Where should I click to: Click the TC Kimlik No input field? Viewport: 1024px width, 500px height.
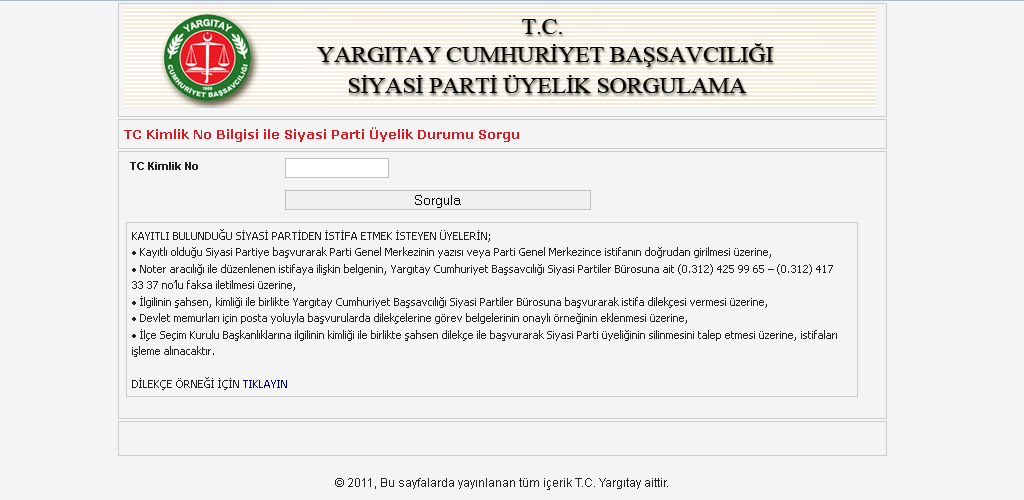[x=337, y=168]
